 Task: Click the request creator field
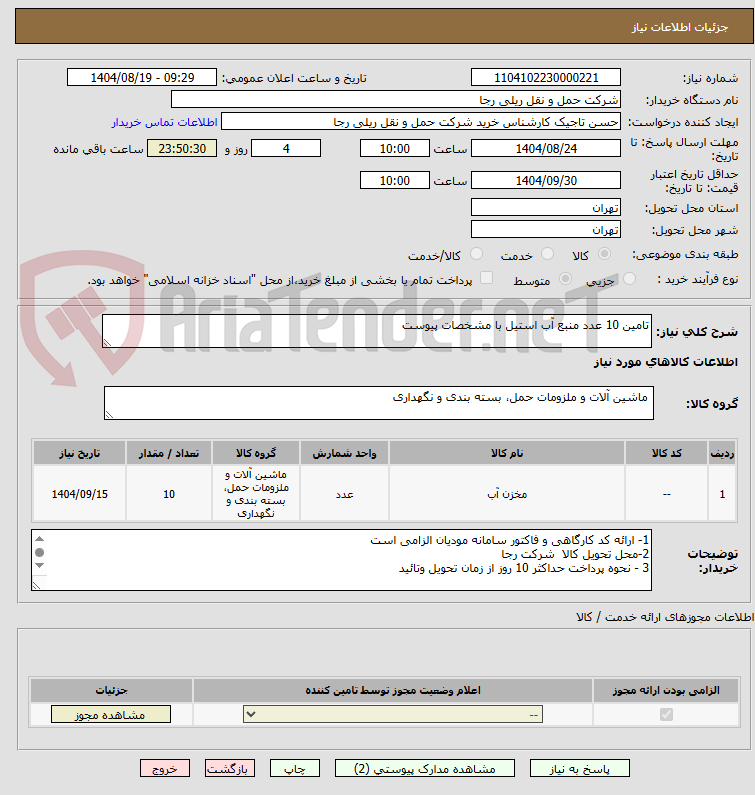pos(421,122)
